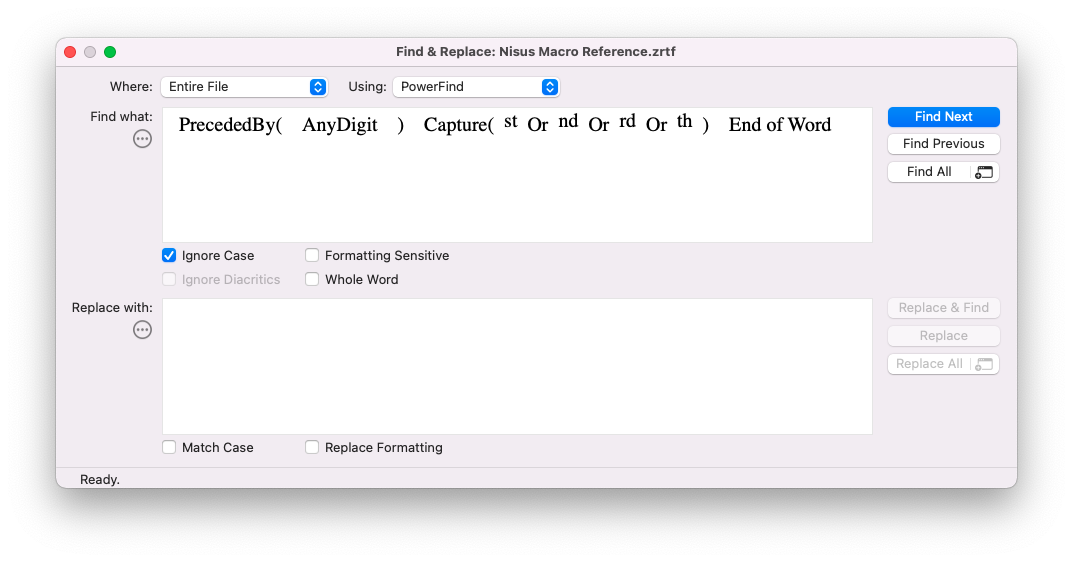Open the Using 'PowerFind' dropdown

[476, 87]
